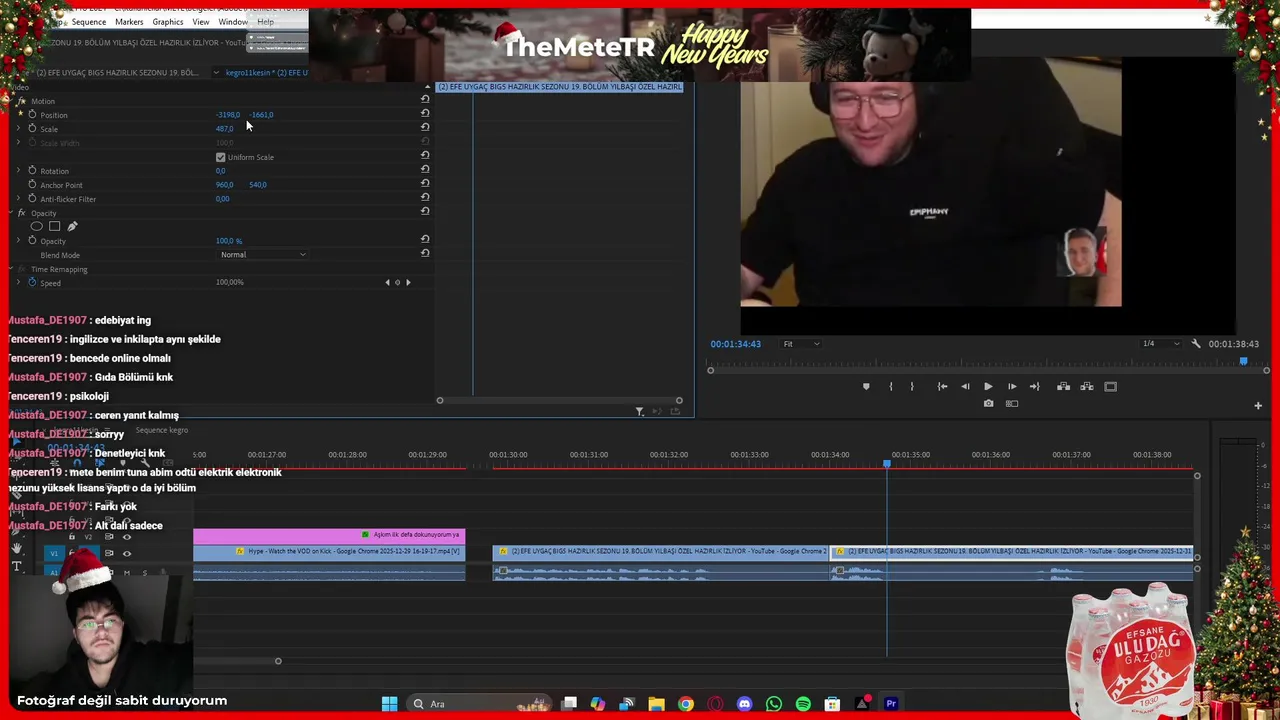The image size is (1280, 720).
Task: Reset the Motion effect
Action: 425,99
